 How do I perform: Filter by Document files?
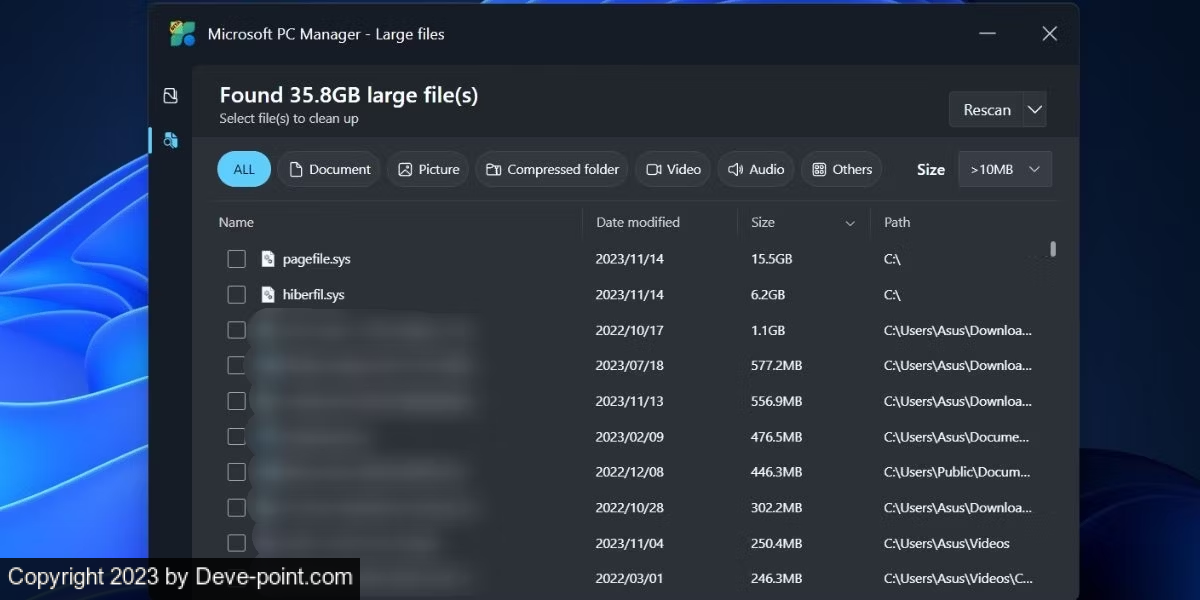coord(329,169)
